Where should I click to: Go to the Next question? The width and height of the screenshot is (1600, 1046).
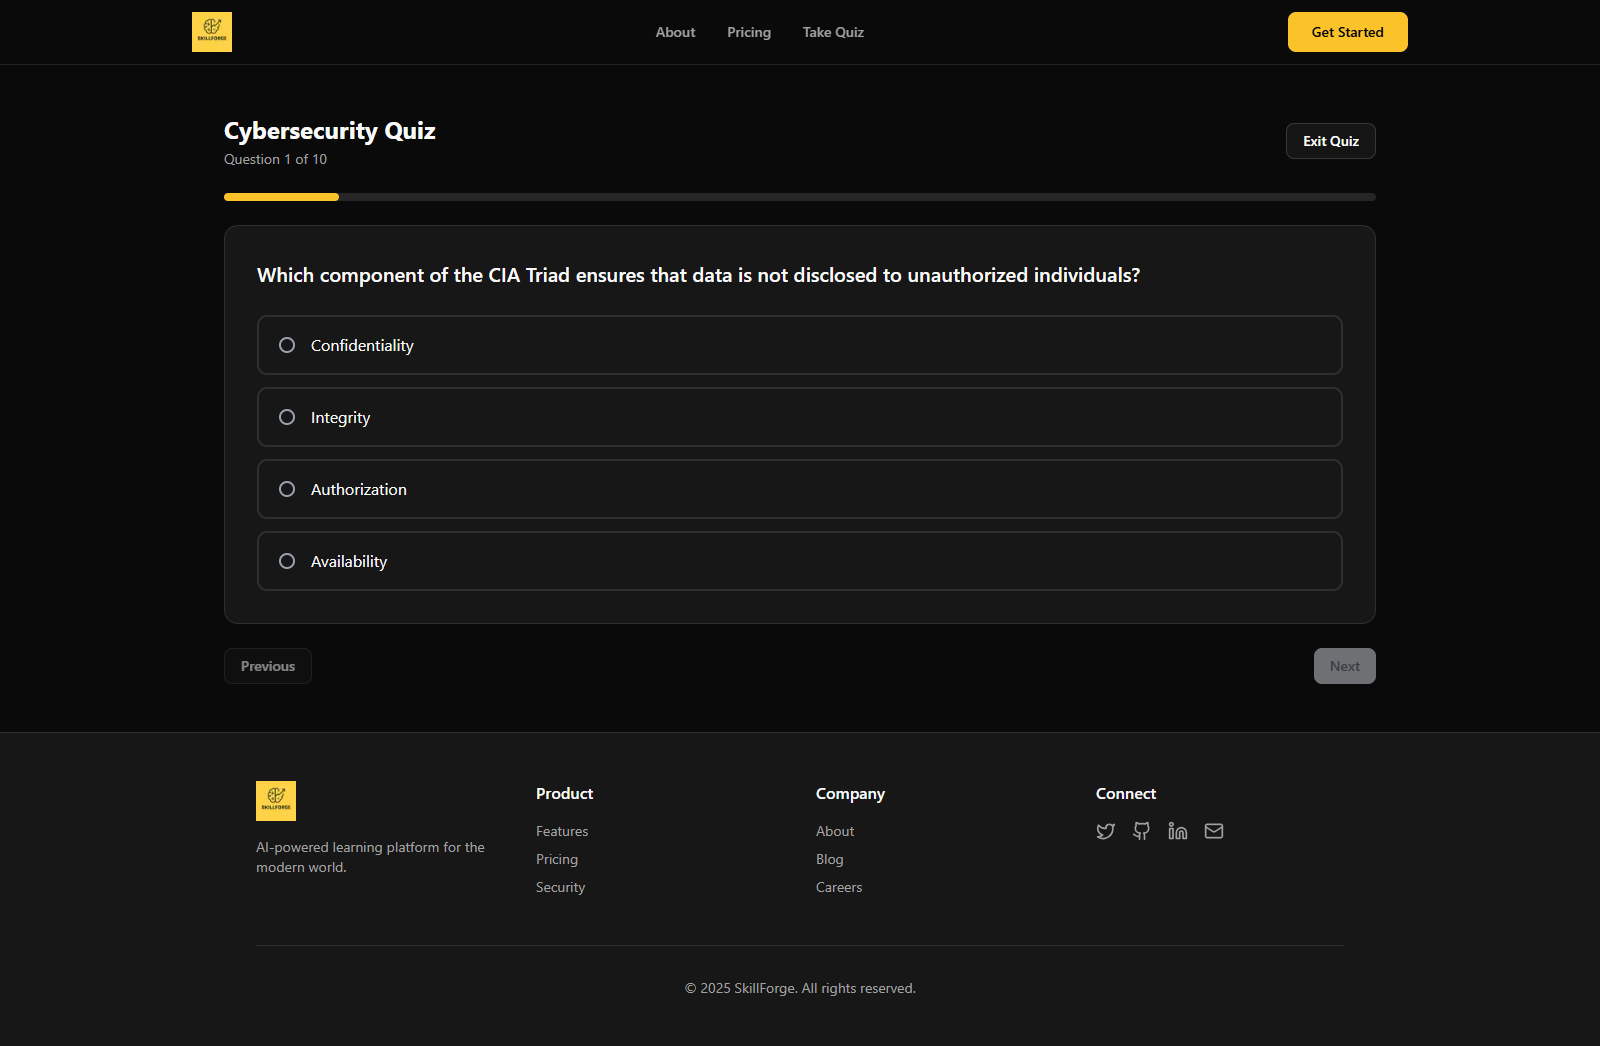click(x=1344, y=666)
